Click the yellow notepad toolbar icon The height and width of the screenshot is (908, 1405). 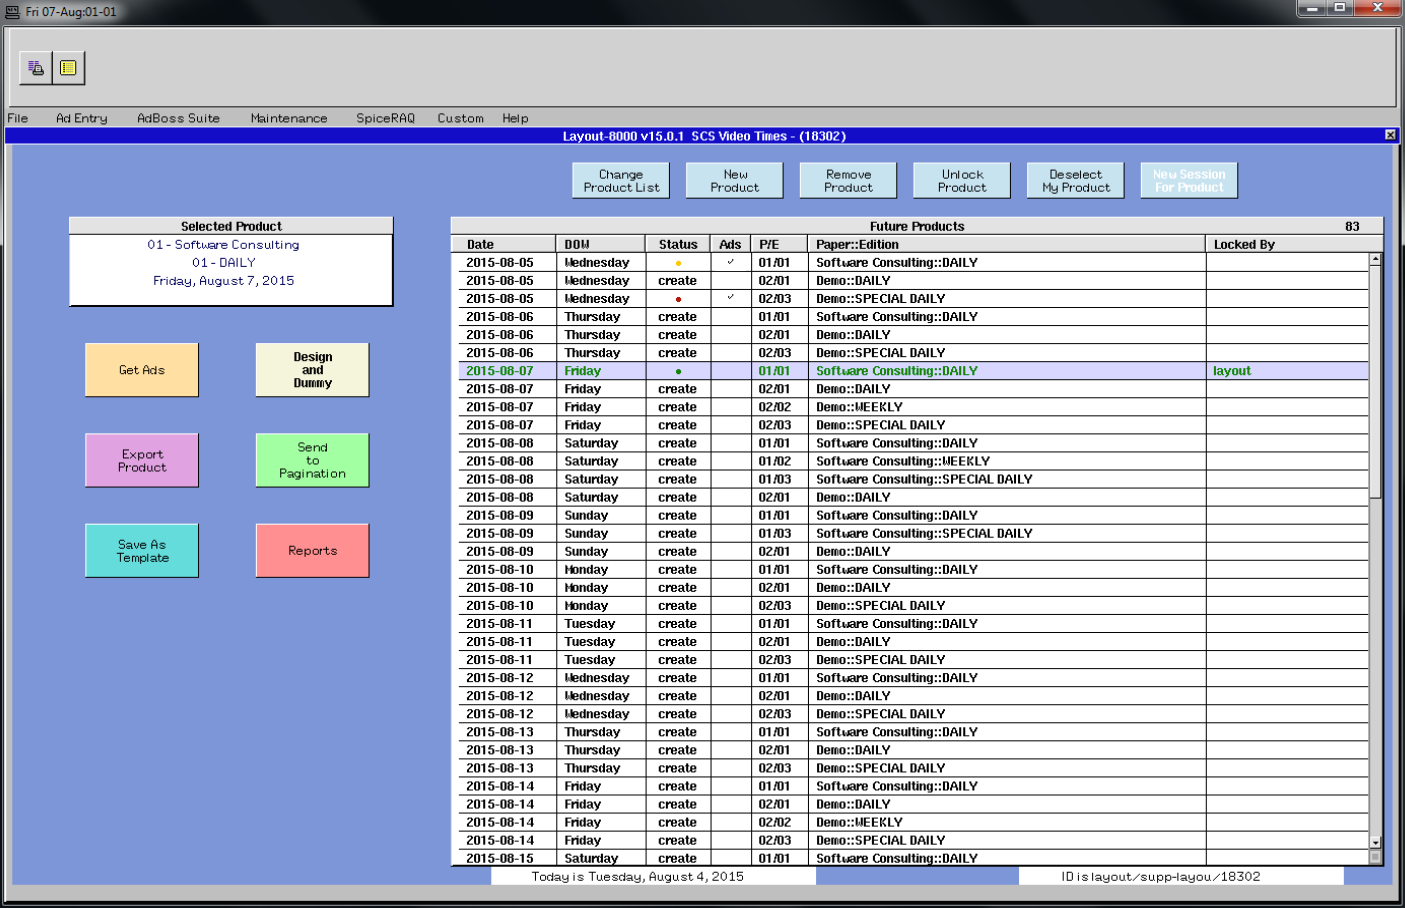pyautogui.click(x=68, y=68)
